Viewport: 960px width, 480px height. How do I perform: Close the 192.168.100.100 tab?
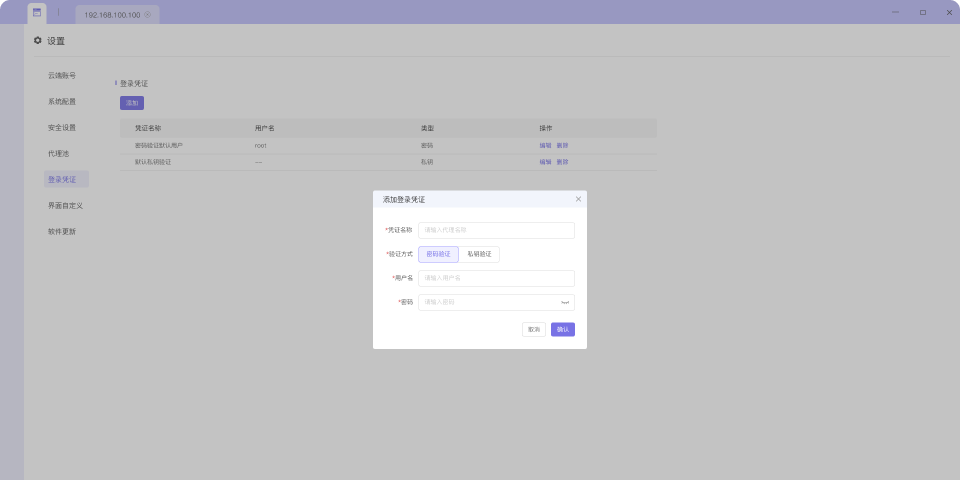point(148,15)
